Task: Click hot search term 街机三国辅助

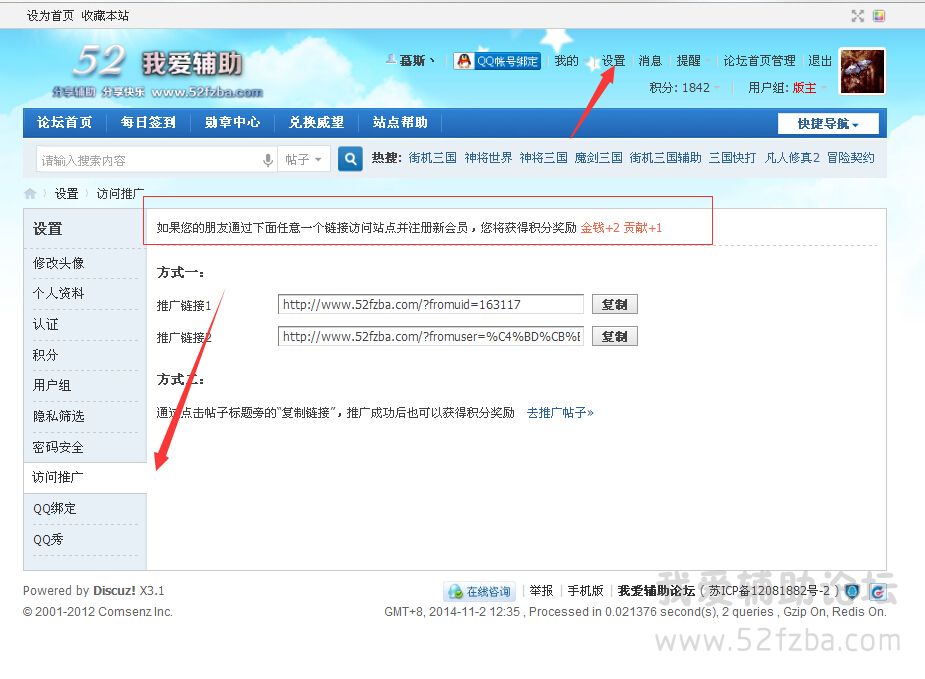Action: (665, 158)
